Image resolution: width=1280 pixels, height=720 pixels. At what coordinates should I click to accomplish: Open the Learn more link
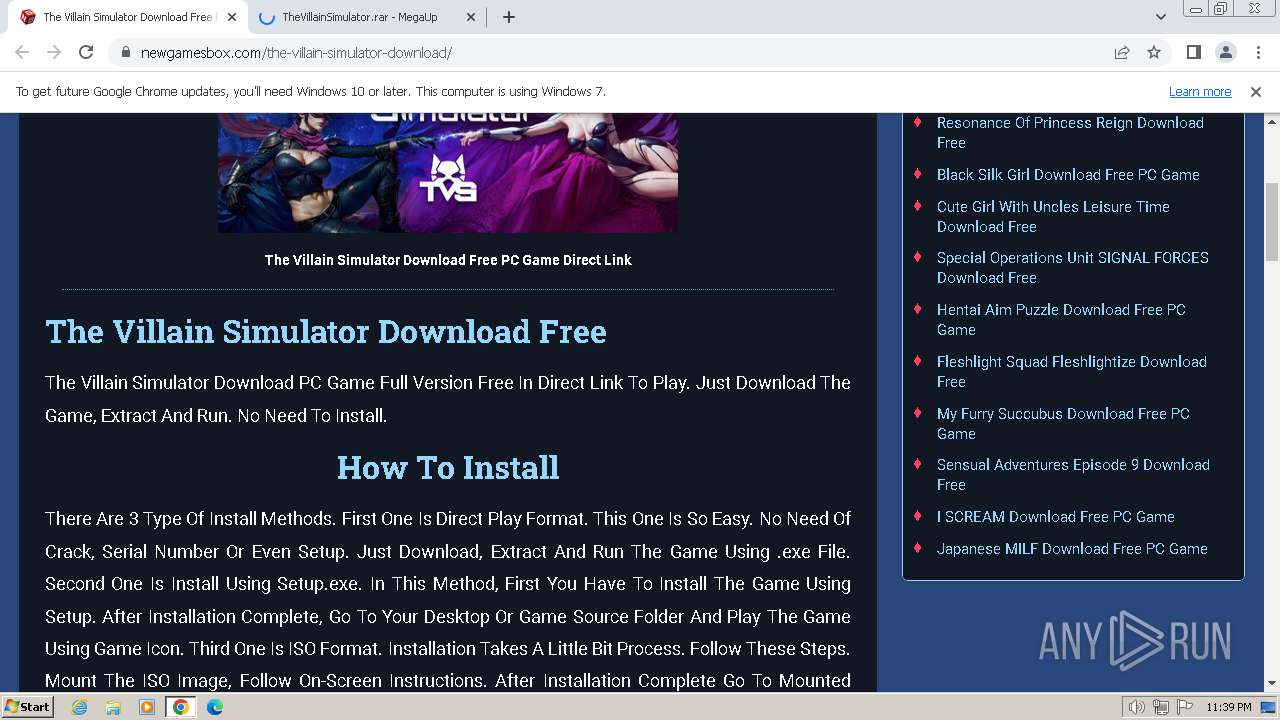pos(1200,91)
